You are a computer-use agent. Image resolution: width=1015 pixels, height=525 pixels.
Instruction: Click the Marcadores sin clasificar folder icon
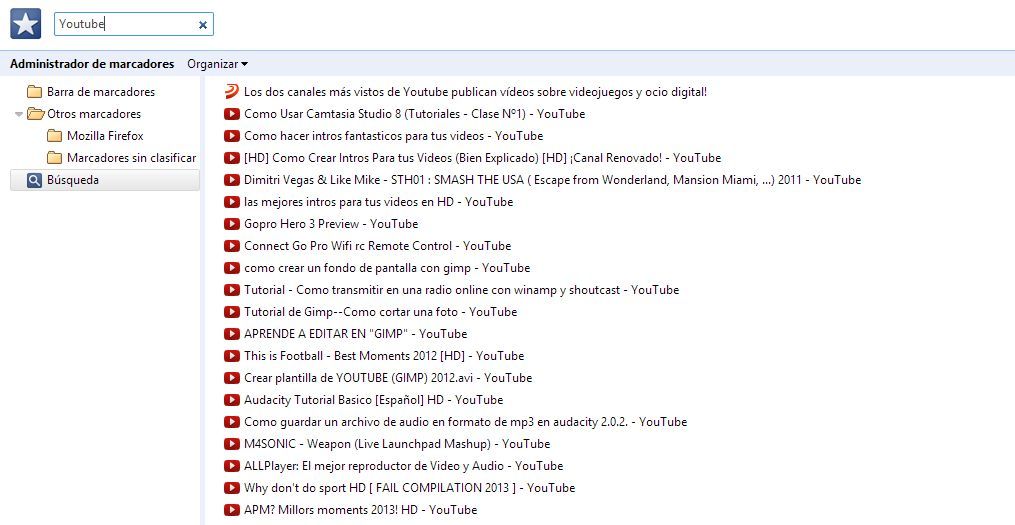pos(54,158)
